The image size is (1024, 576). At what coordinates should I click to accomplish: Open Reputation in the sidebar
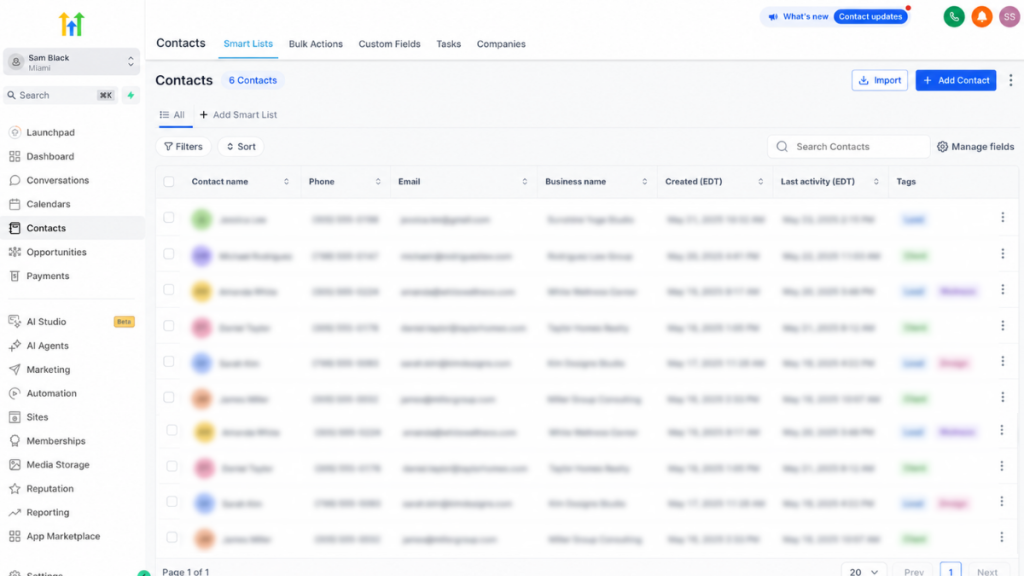click(50, 489)
